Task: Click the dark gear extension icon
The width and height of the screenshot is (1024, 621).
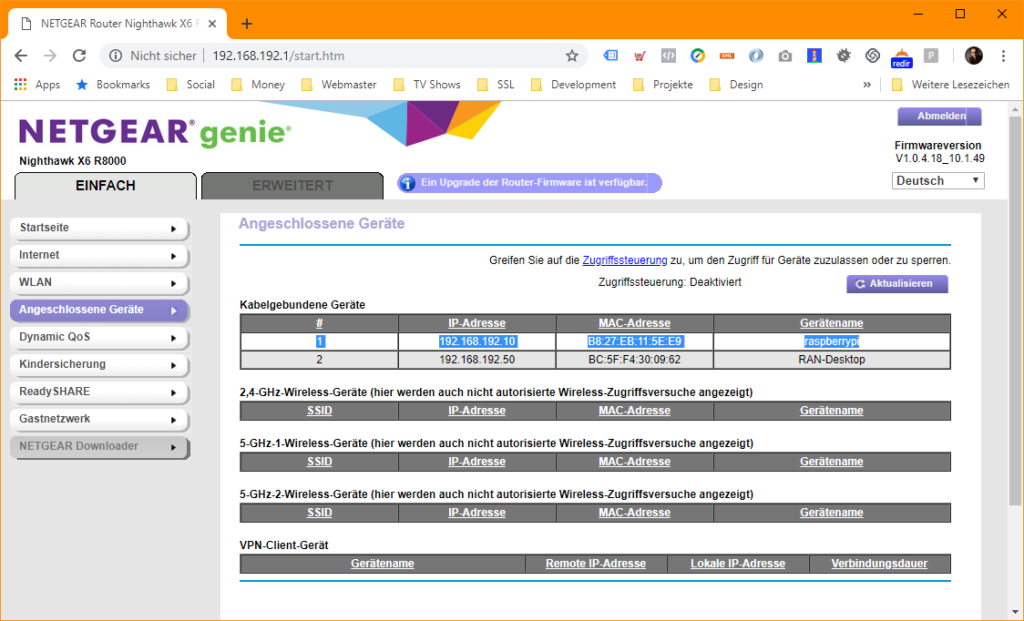Action: tap(844, 56)
